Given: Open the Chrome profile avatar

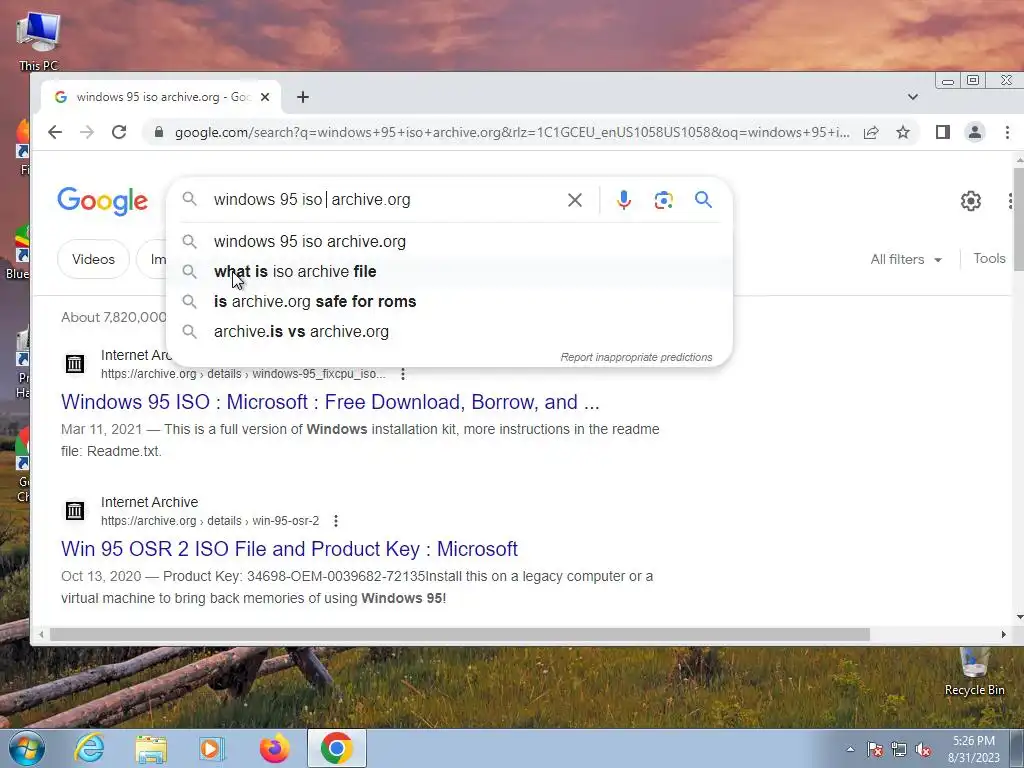Looking at the screenshot, I should [x=974, y=133].
